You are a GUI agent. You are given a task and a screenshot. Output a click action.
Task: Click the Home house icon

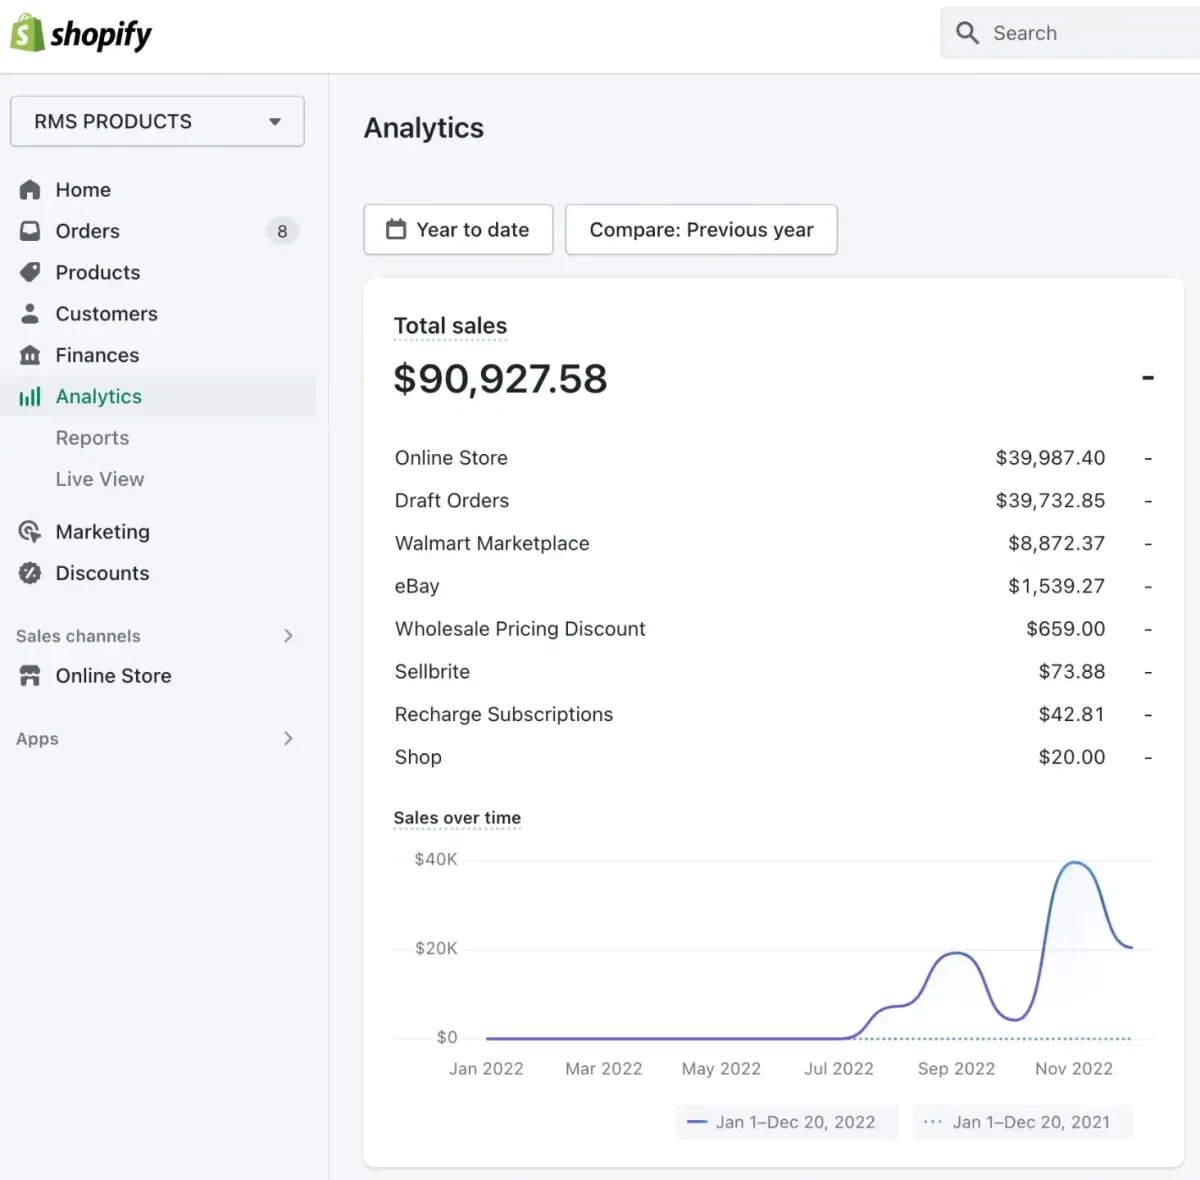coord(30,190)
